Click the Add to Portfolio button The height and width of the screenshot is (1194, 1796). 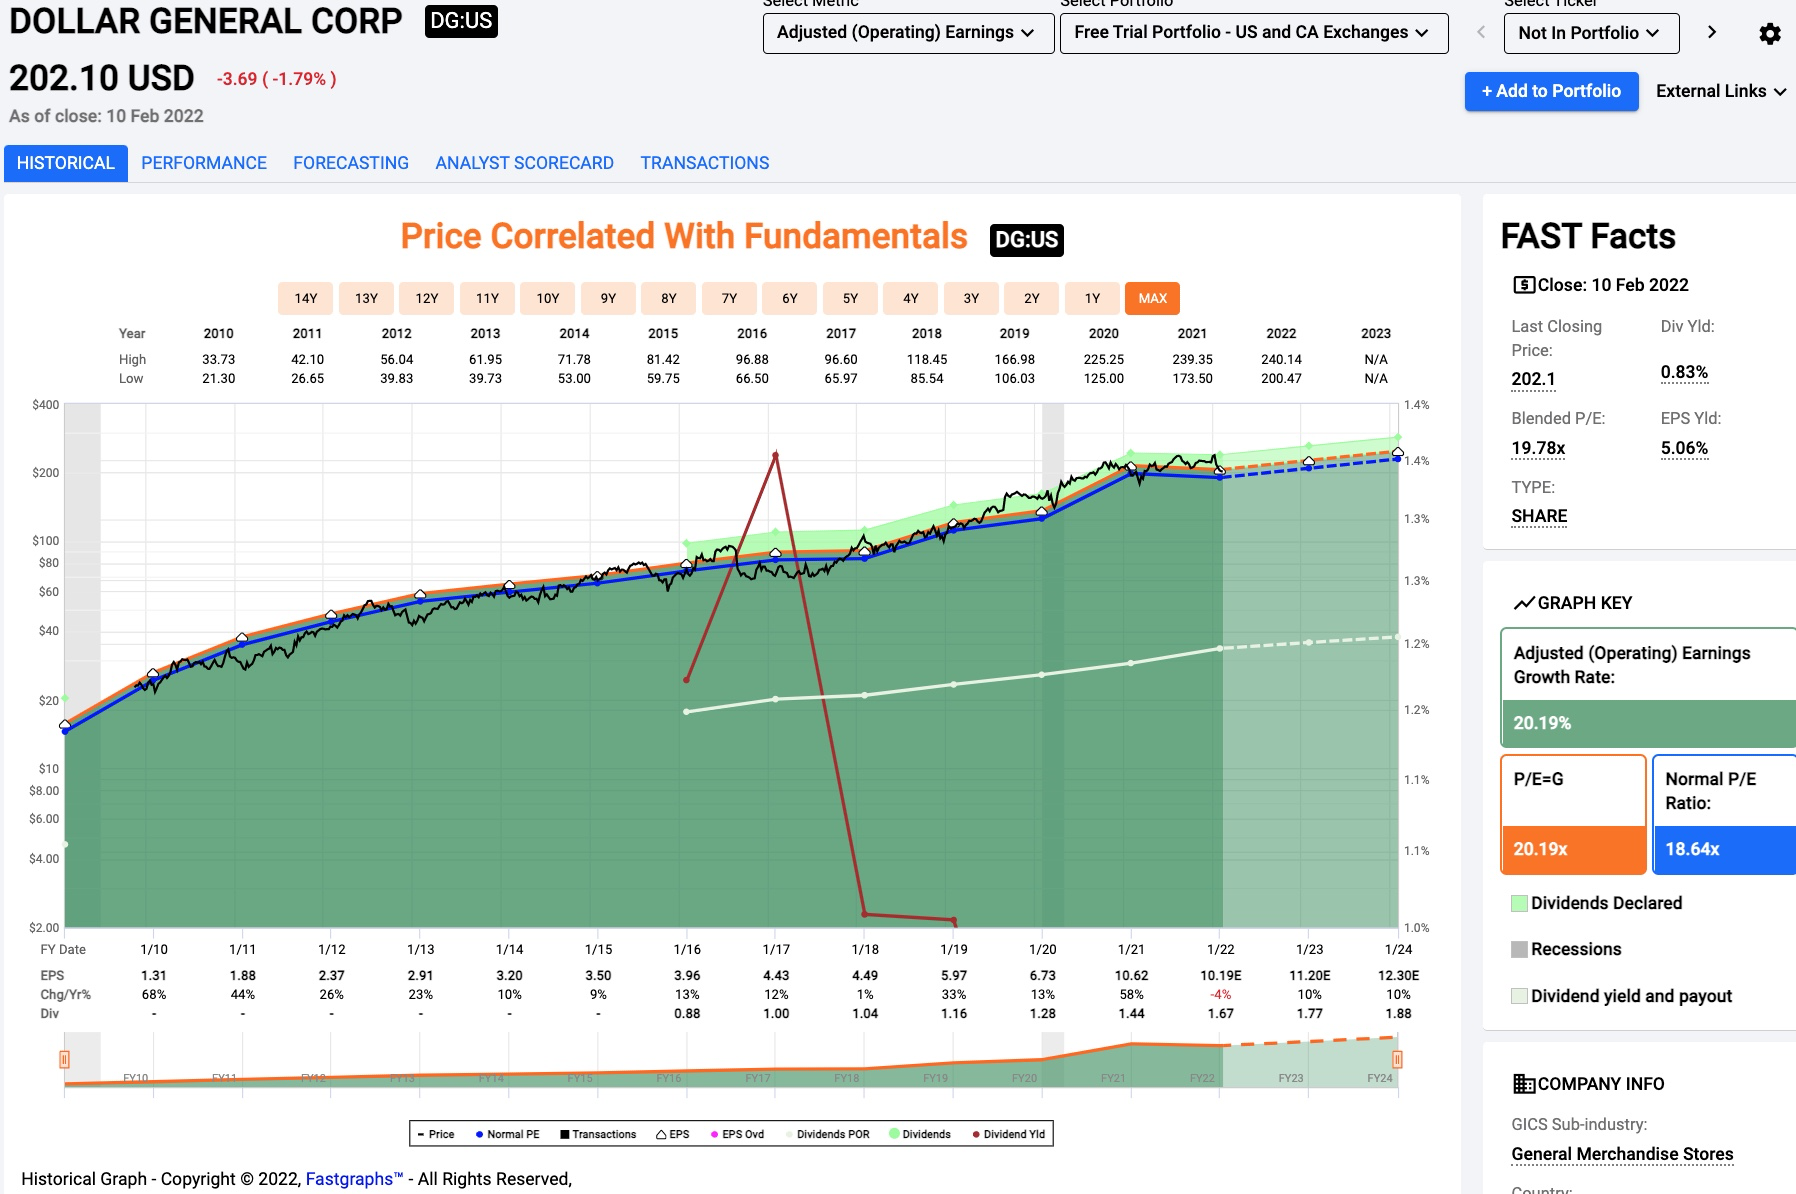coord(1552,91)
